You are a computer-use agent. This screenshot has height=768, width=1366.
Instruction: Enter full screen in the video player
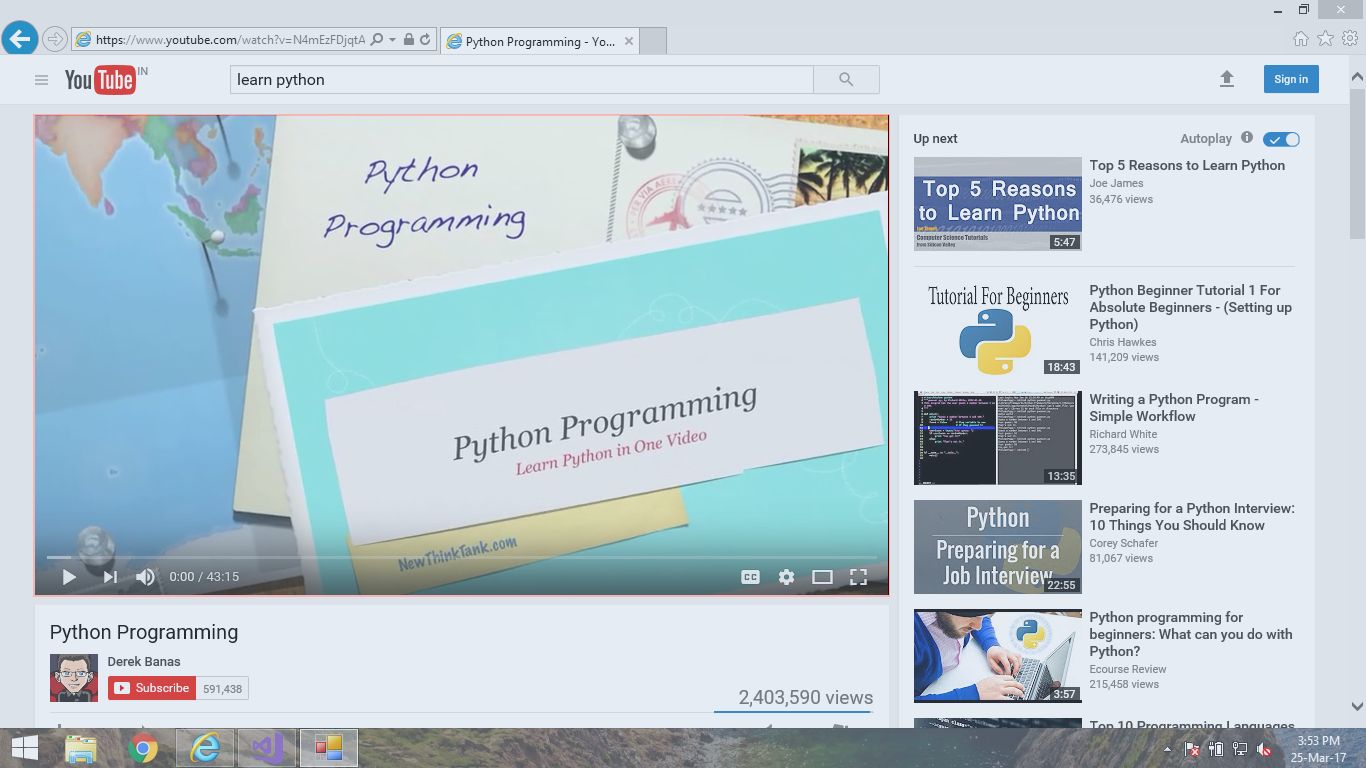click(858, 577)
